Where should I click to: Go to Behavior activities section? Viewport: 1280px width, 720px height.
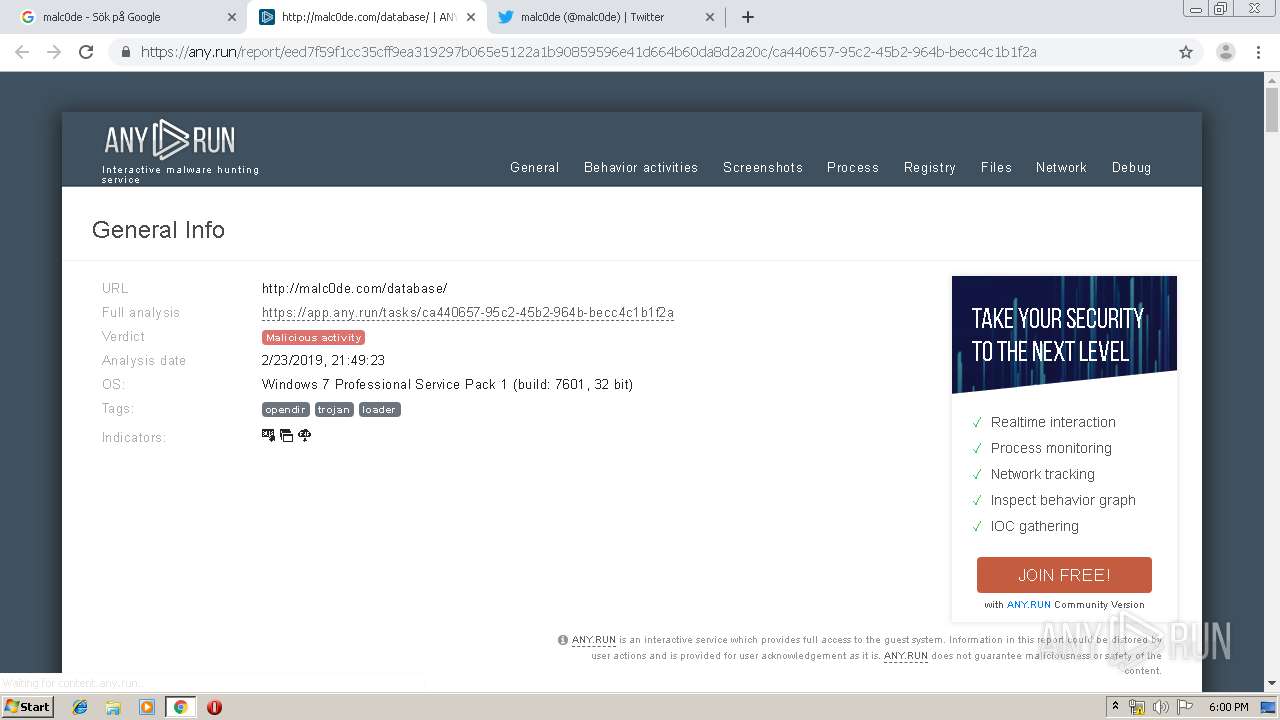[x=641, y=167]
